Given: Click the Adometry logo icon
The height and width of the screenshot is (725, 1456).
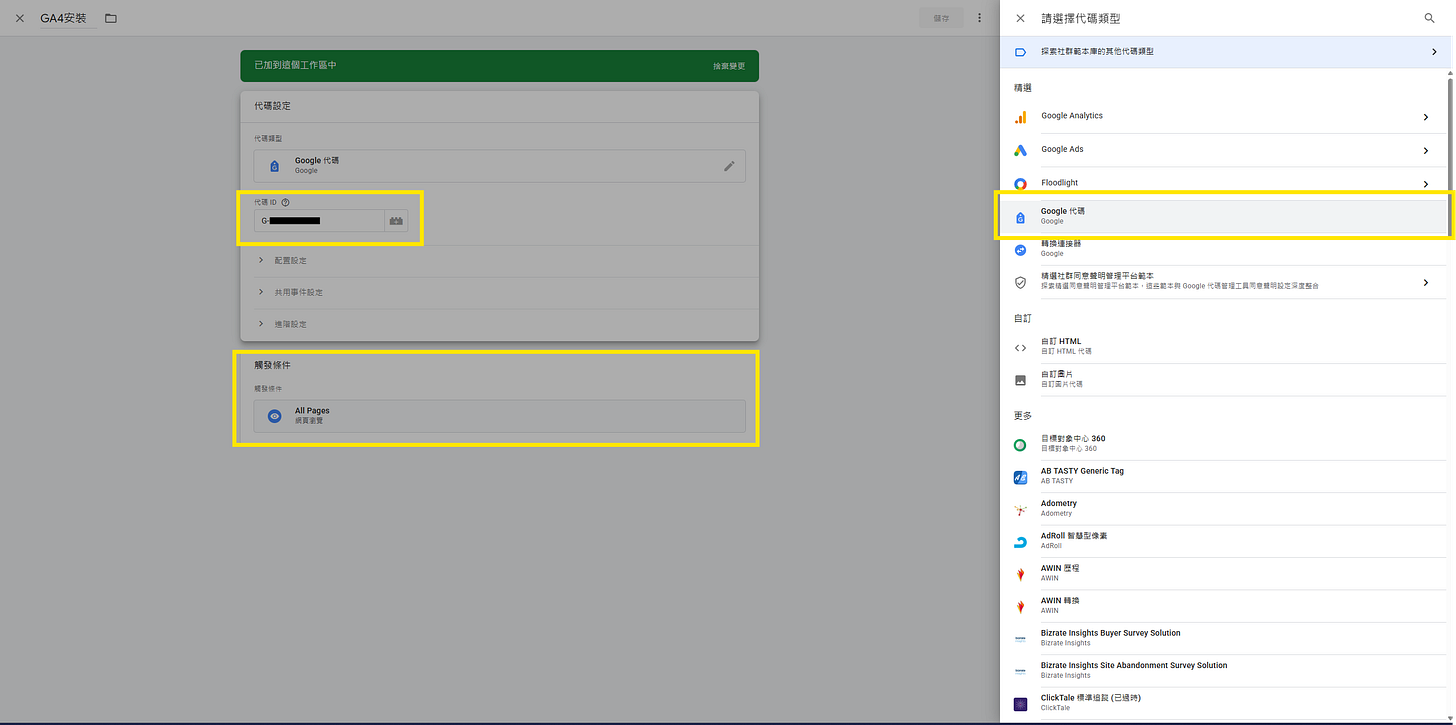Looking at the screenshot, I should (x=1020, y=510).
